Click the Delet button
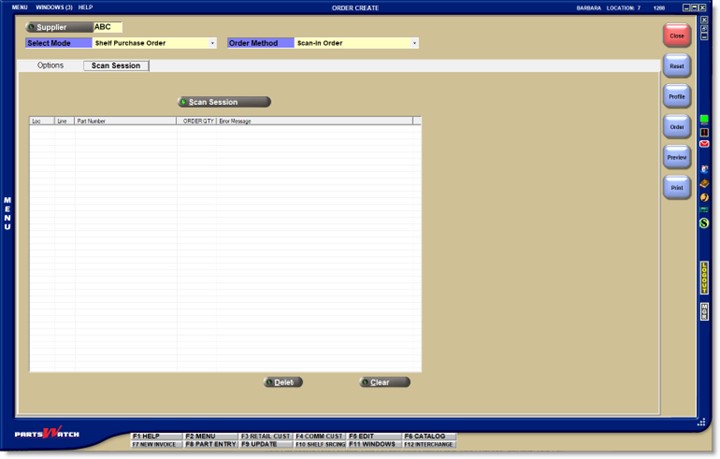The width and height of the screenshot is (720, 459). 283,382
